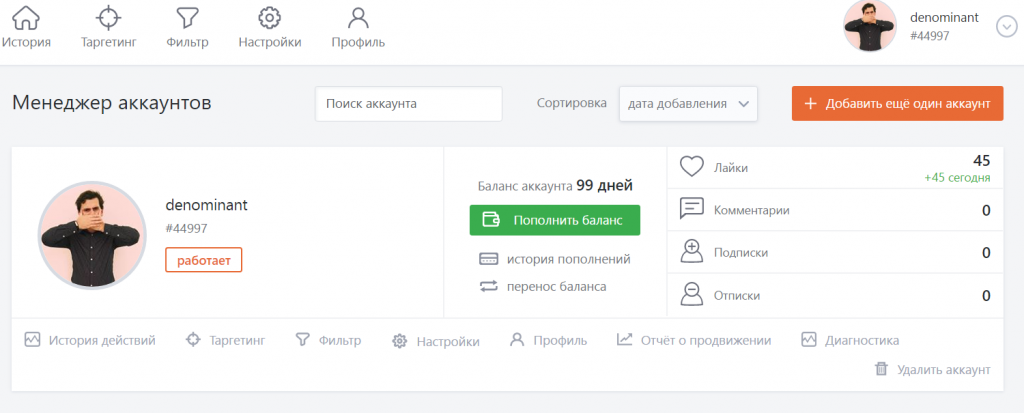Click the green Пополнить баланс button
The height and width of the screenshot is (413, 1024).
(554, 220)
